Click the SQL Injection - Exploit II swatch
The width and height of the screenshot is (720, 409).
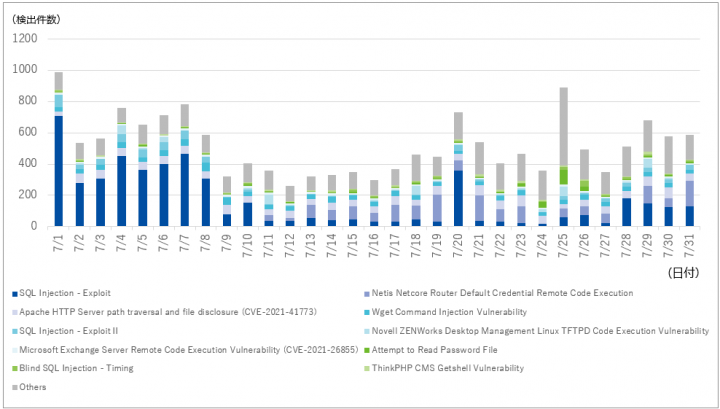15,331
